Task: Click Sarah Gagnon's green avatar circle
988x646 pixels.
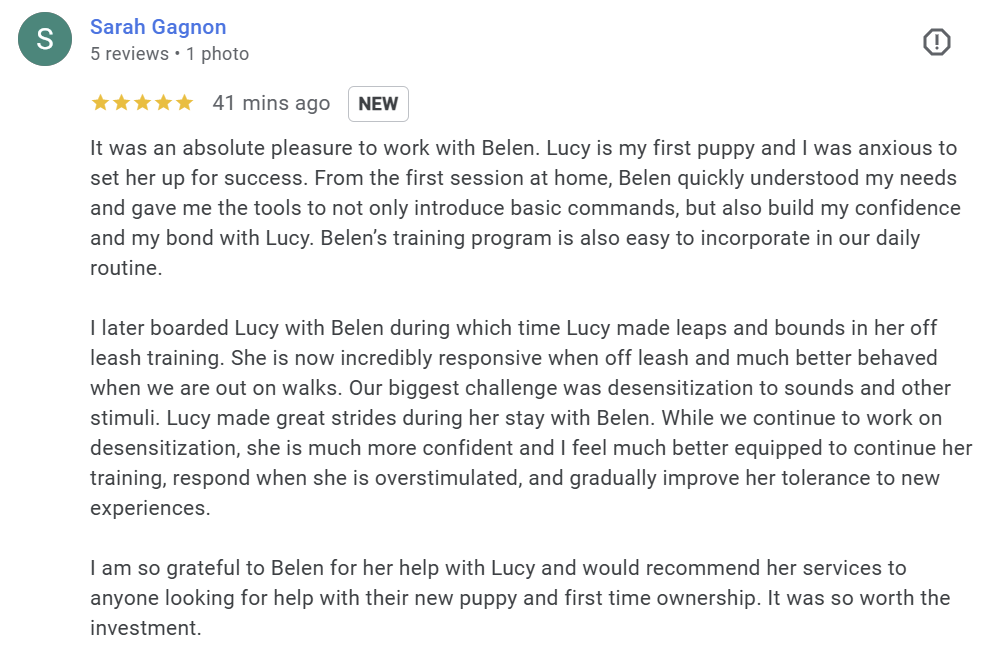Action: (44, 38)
